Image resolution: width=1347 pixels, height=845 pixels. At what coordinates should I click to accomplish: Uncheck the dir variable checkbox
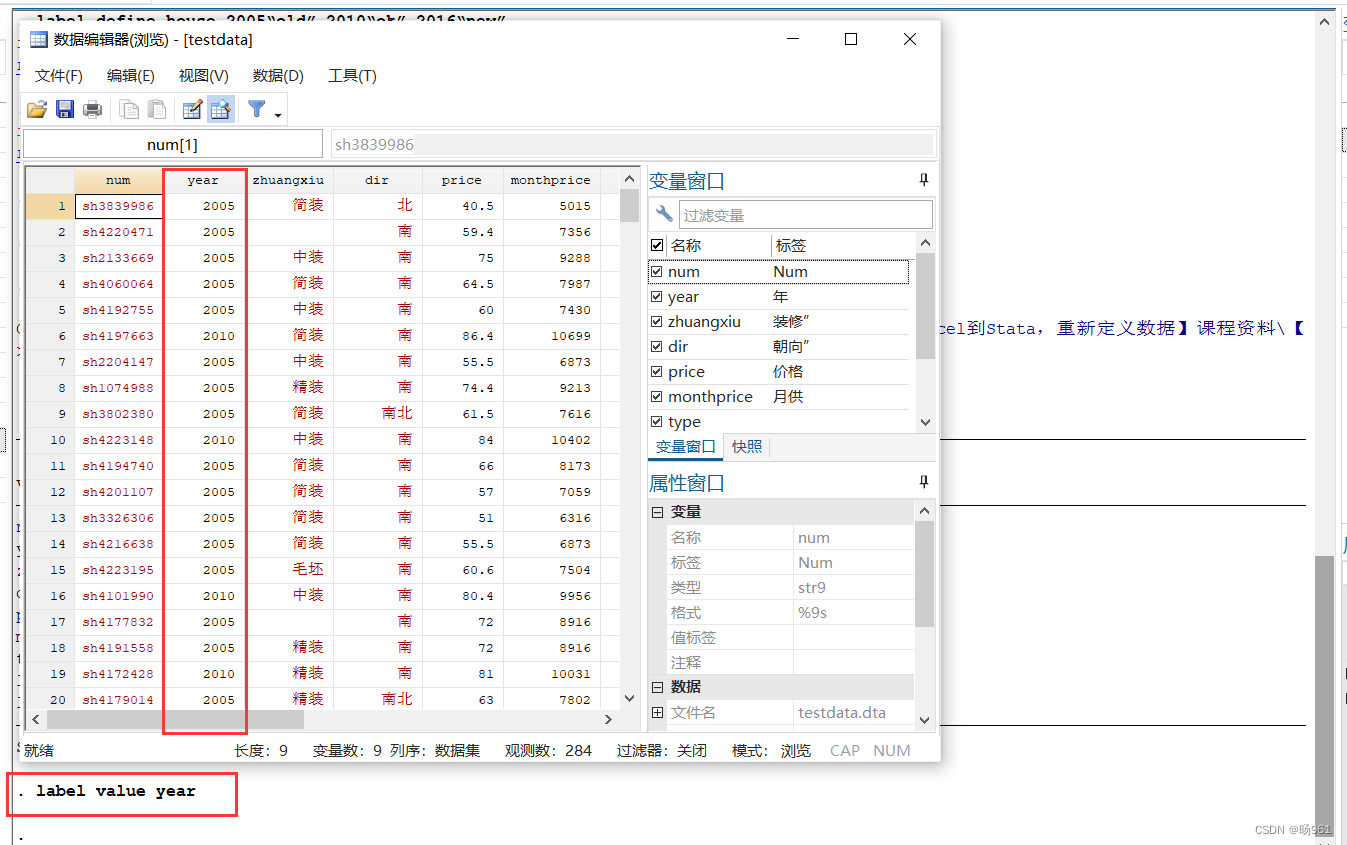657,346
